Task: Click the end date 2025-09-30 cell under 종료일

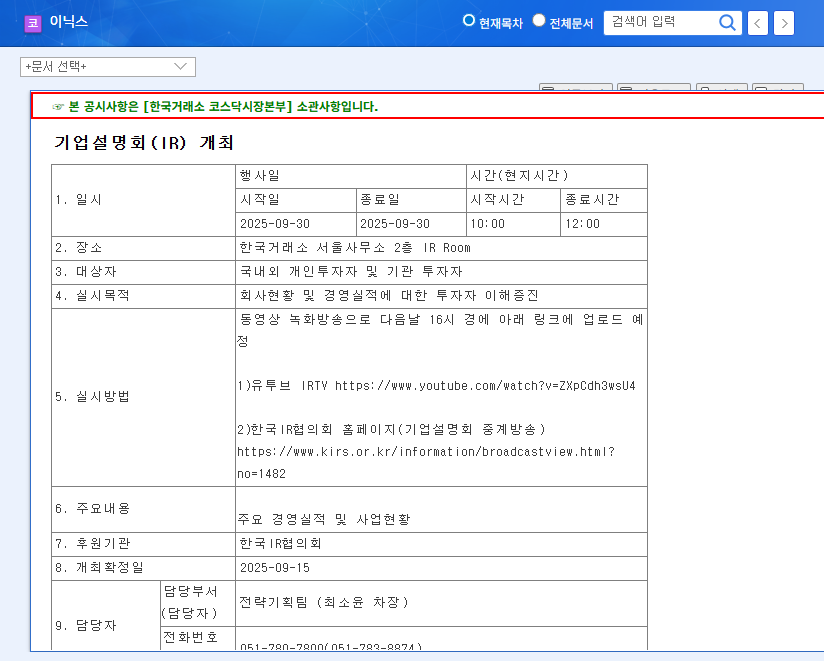Action: [411, 224]
